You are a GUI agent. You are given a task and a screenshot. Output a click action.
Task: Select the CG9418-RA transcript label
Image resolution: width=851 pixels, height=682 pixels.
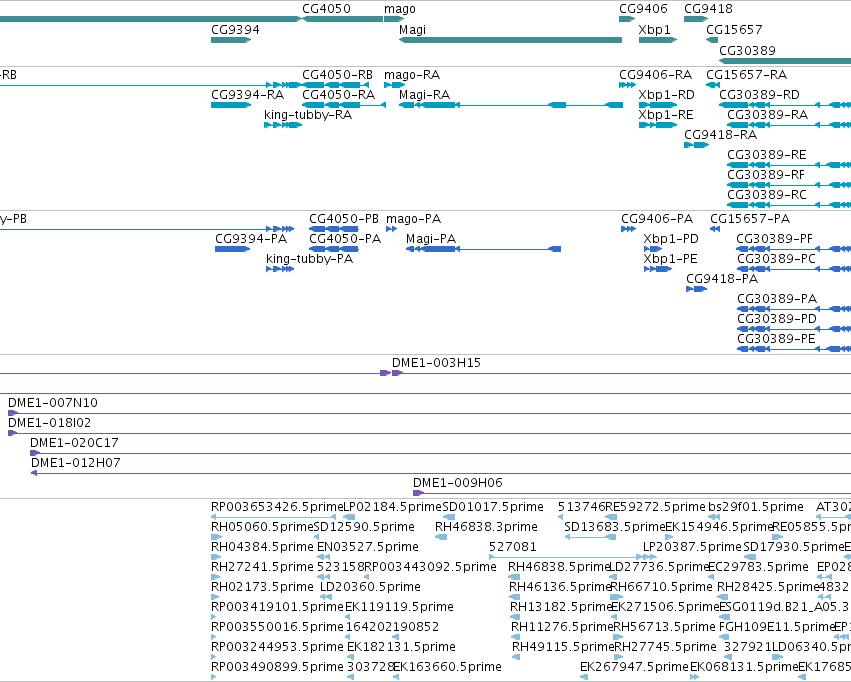721,135
